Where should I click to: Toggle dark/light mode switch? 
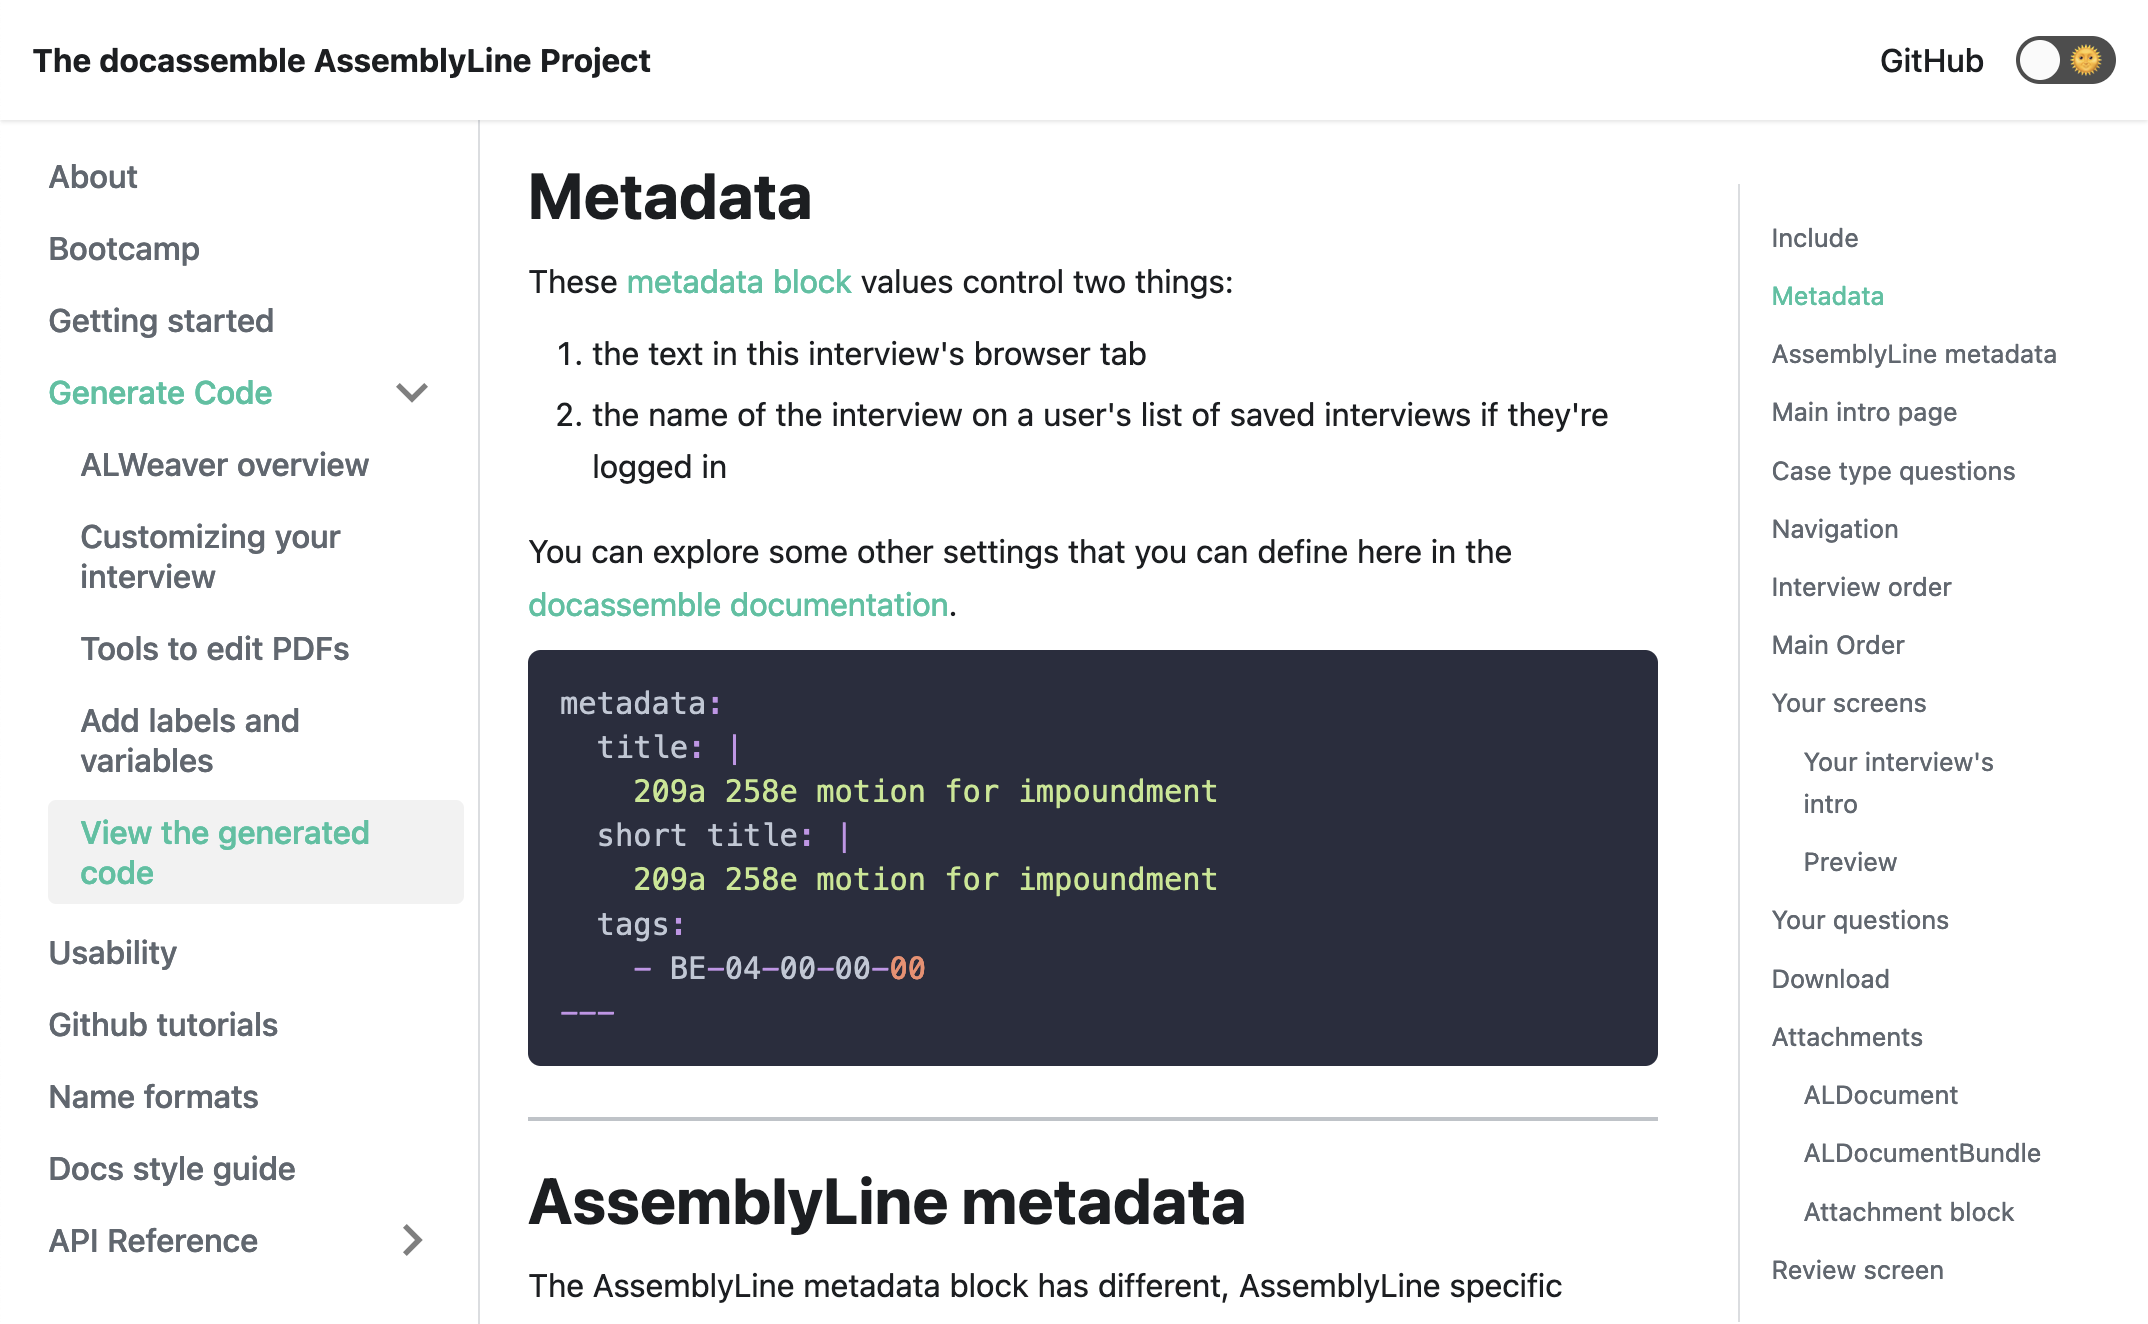pyautogui.click(x=2064, y=61)
